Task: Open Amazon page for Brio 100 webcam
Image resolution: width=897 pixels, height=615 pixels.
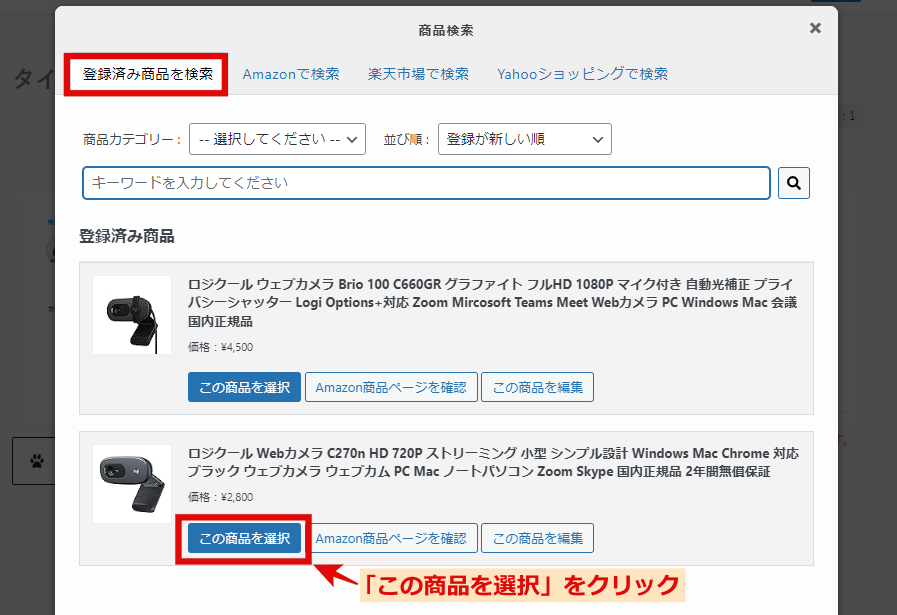Action: click(391, 387)
